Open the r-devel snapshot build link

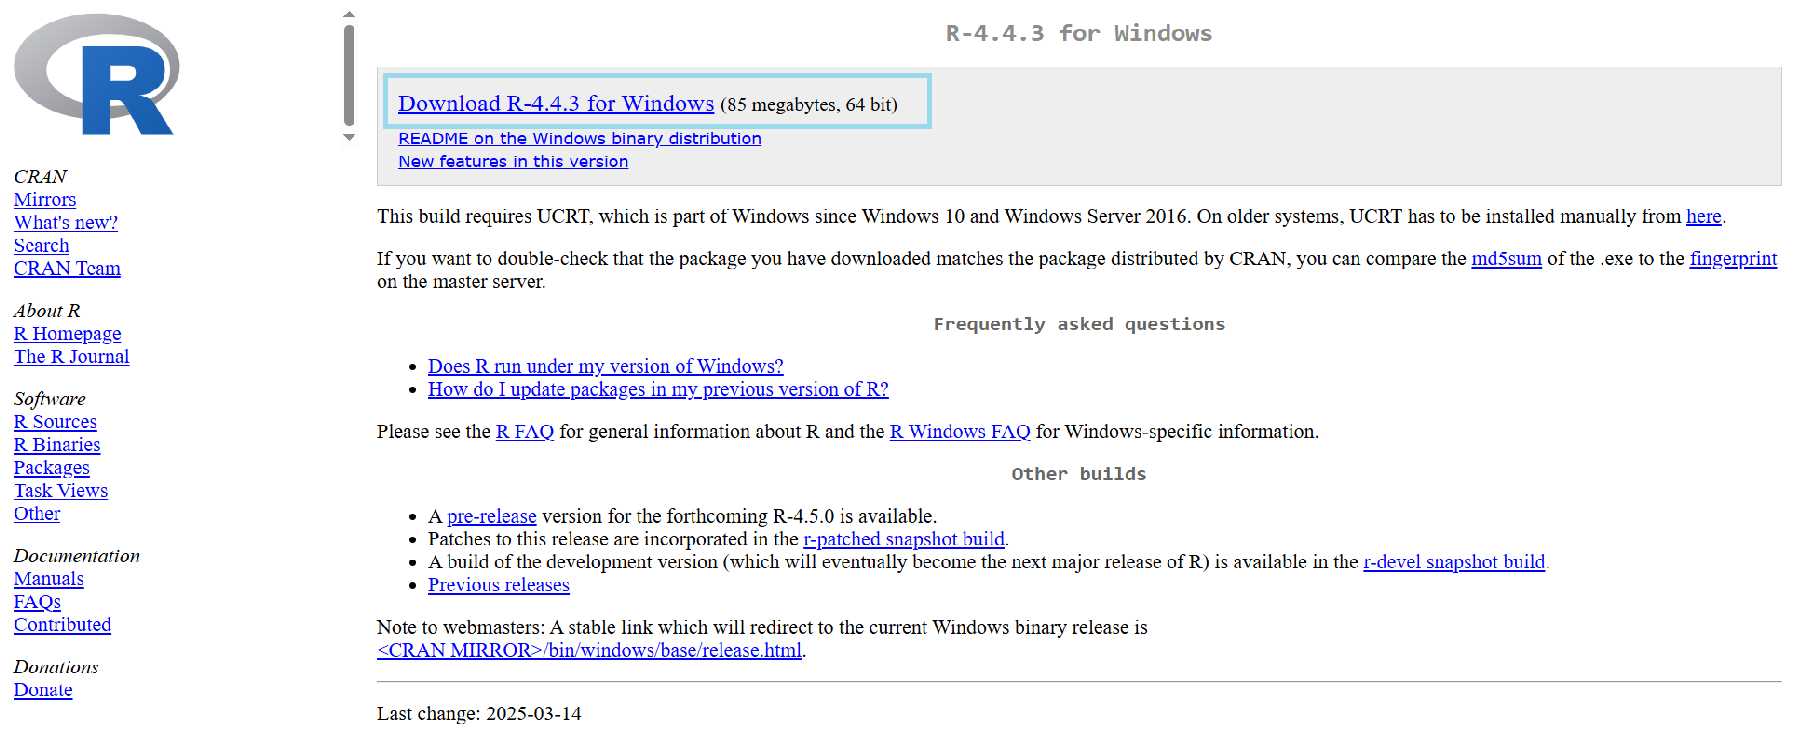click(x=1454, y=562)
